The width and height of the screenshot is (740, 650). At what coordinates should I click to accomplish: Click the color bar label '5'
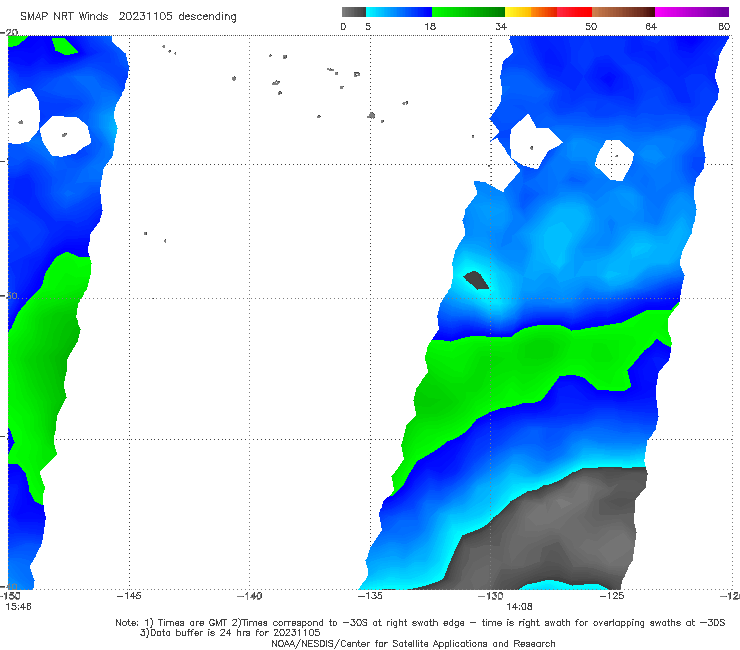coord(368,27)
